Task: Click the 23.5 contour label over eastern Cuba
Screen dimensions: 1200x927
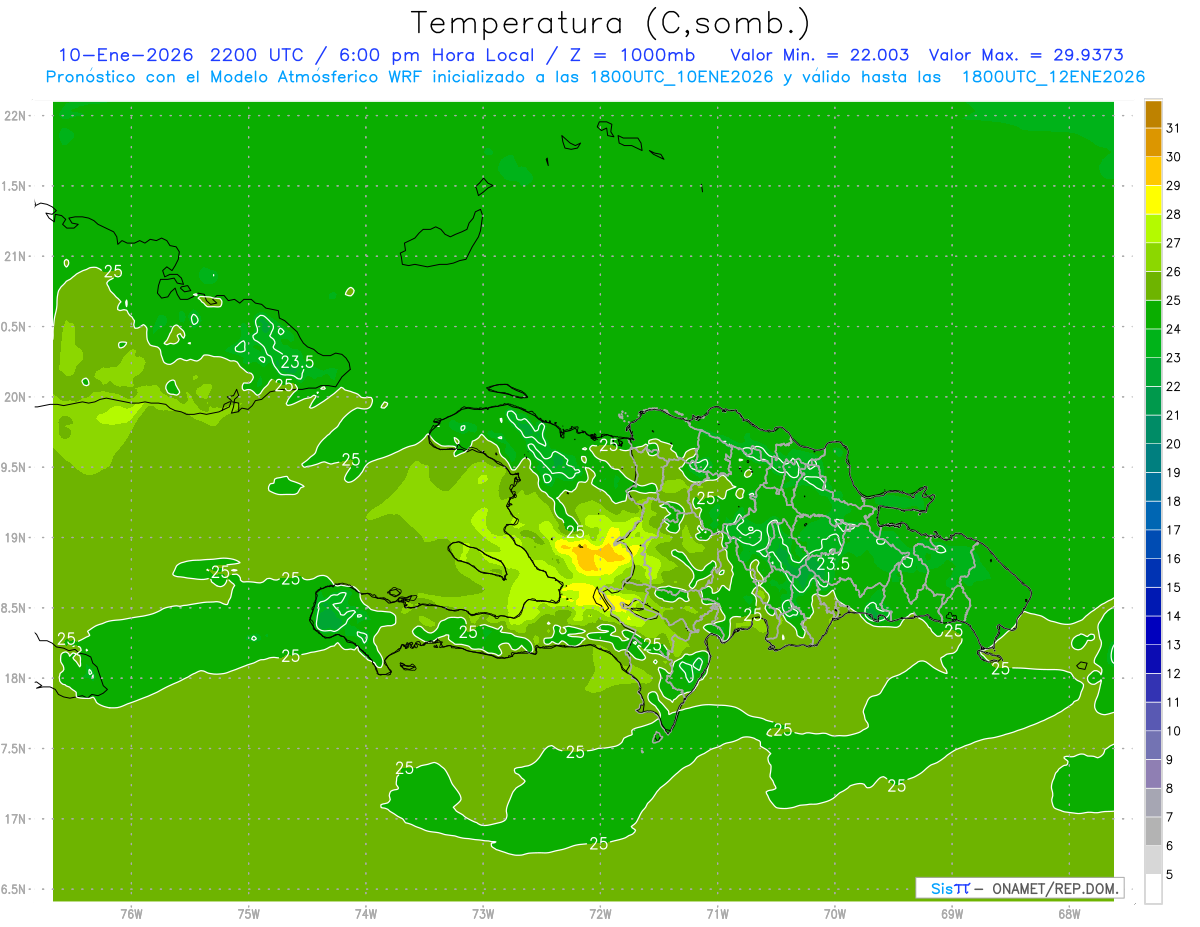Action: (297, 361)
